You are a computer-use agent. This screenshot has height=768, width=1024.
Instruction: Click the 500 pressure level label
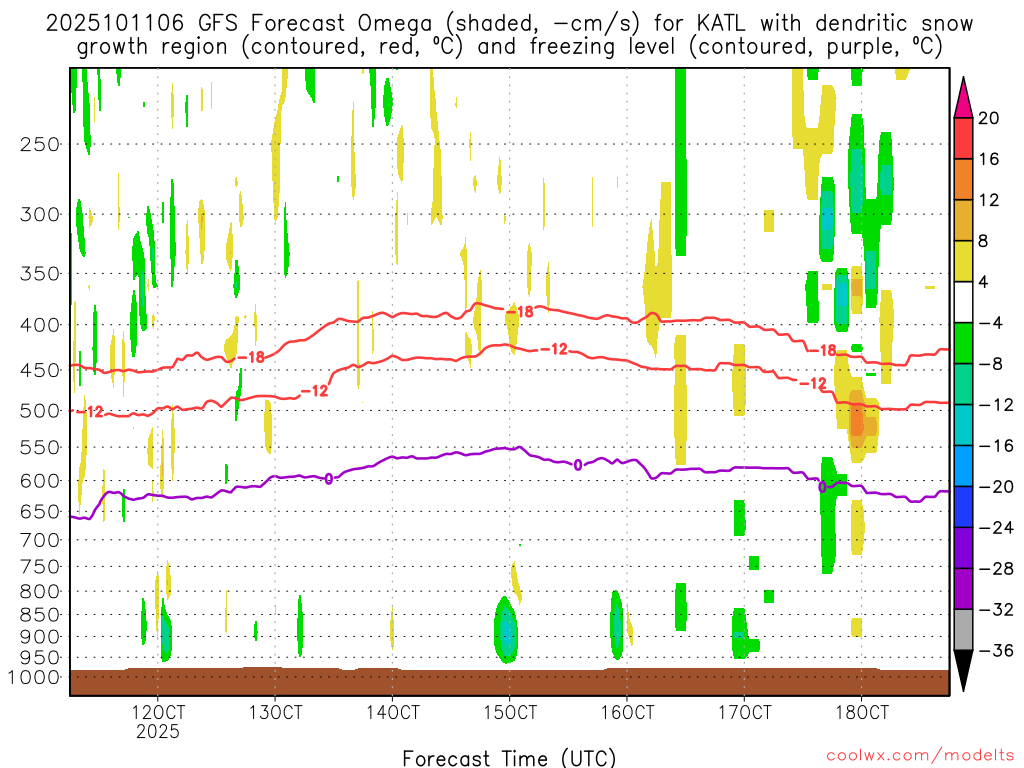(x=40, y=411)
